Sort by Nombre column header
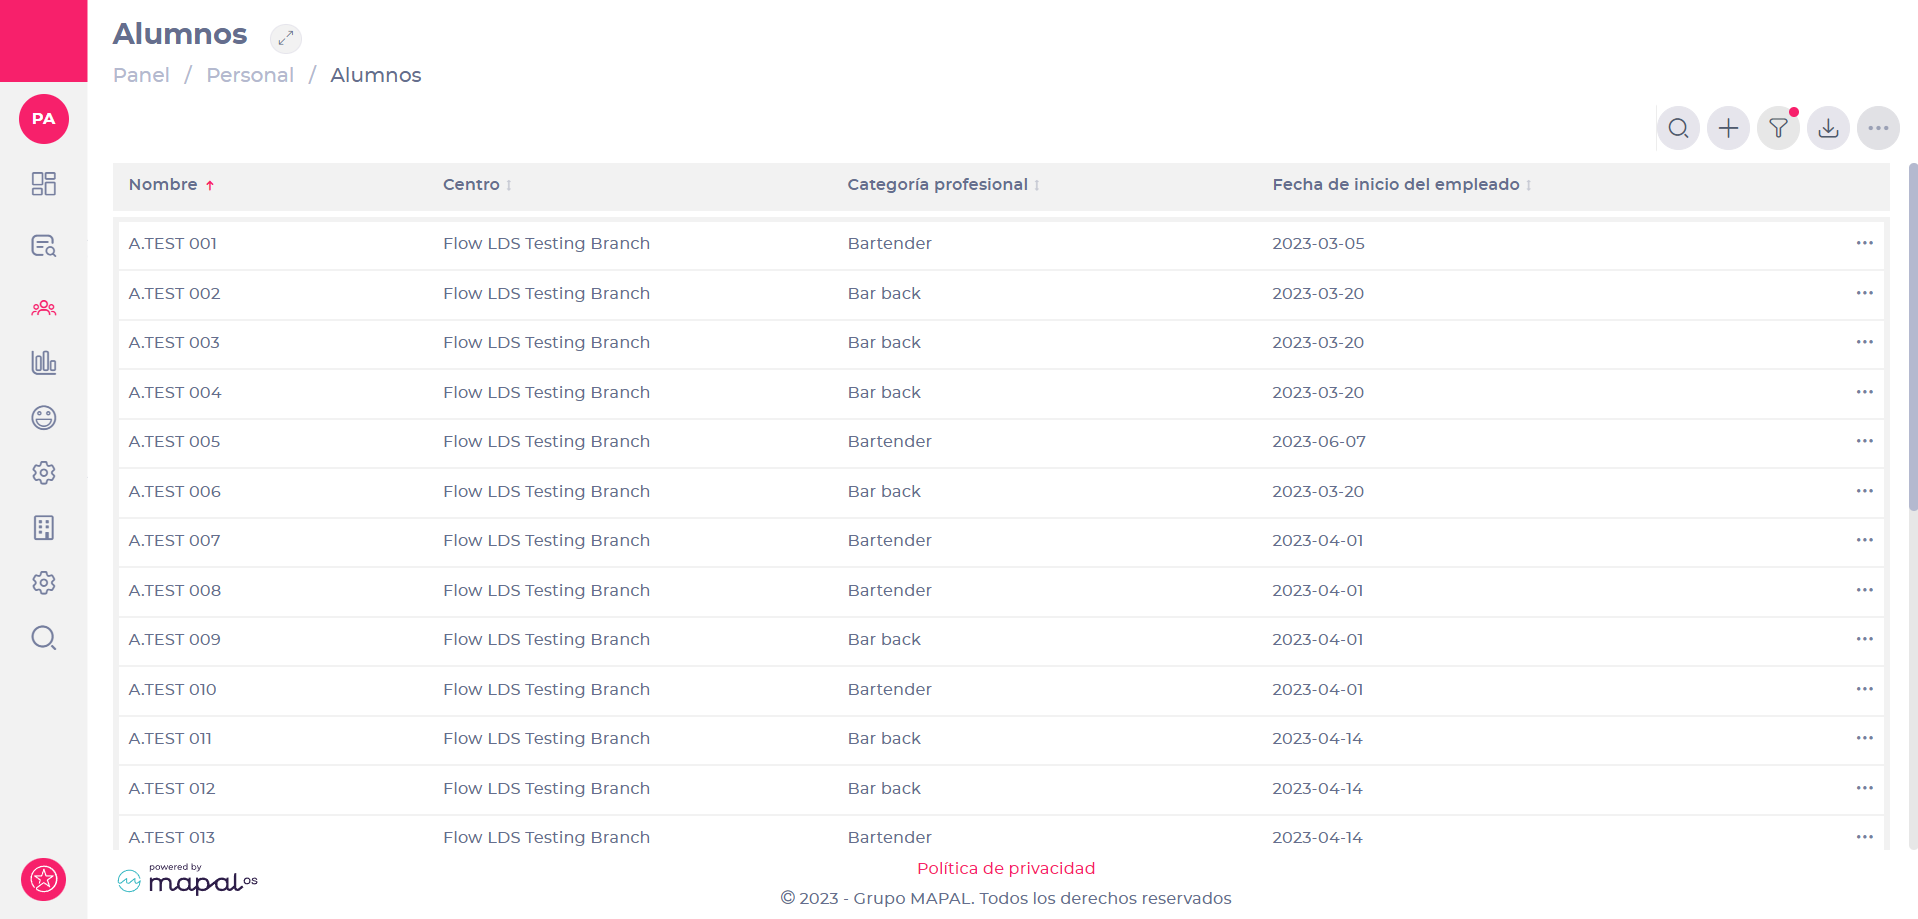This screenshot has height=919, width=1918. pyautogui.click(x=171, y=185)
